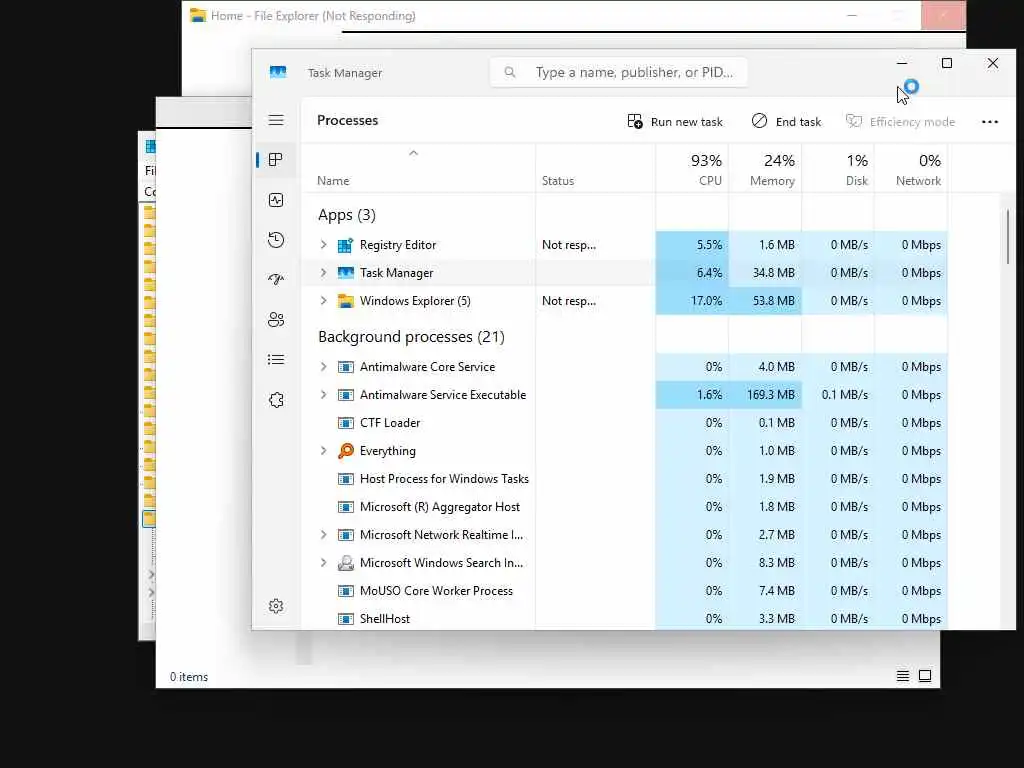Viewport: 1024px width, 768px height.
Task: Expand Microsoft Windows Search Indexer row
Action: [x=323, y=563]
